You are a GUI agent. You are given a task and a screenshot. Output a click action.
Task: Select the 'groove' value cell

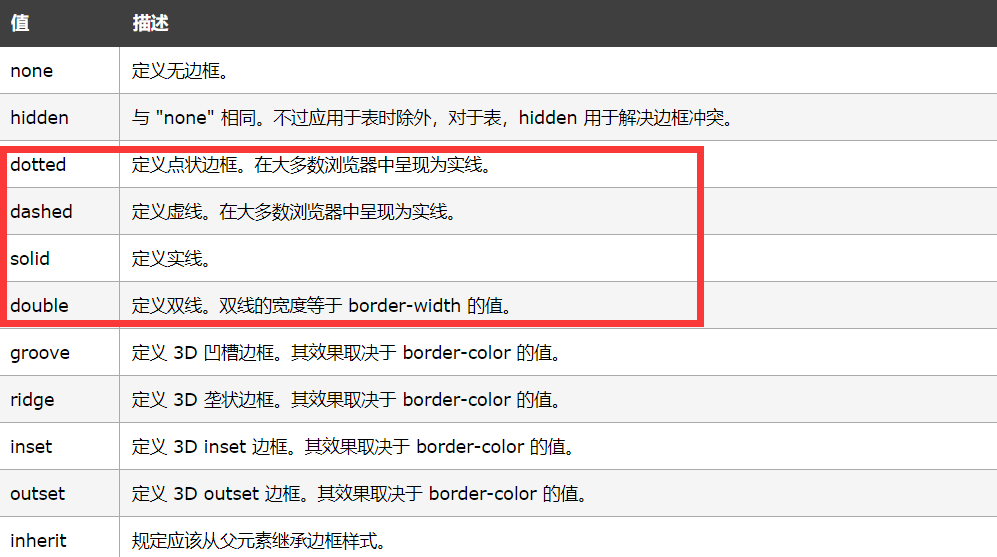click(59, 353)
